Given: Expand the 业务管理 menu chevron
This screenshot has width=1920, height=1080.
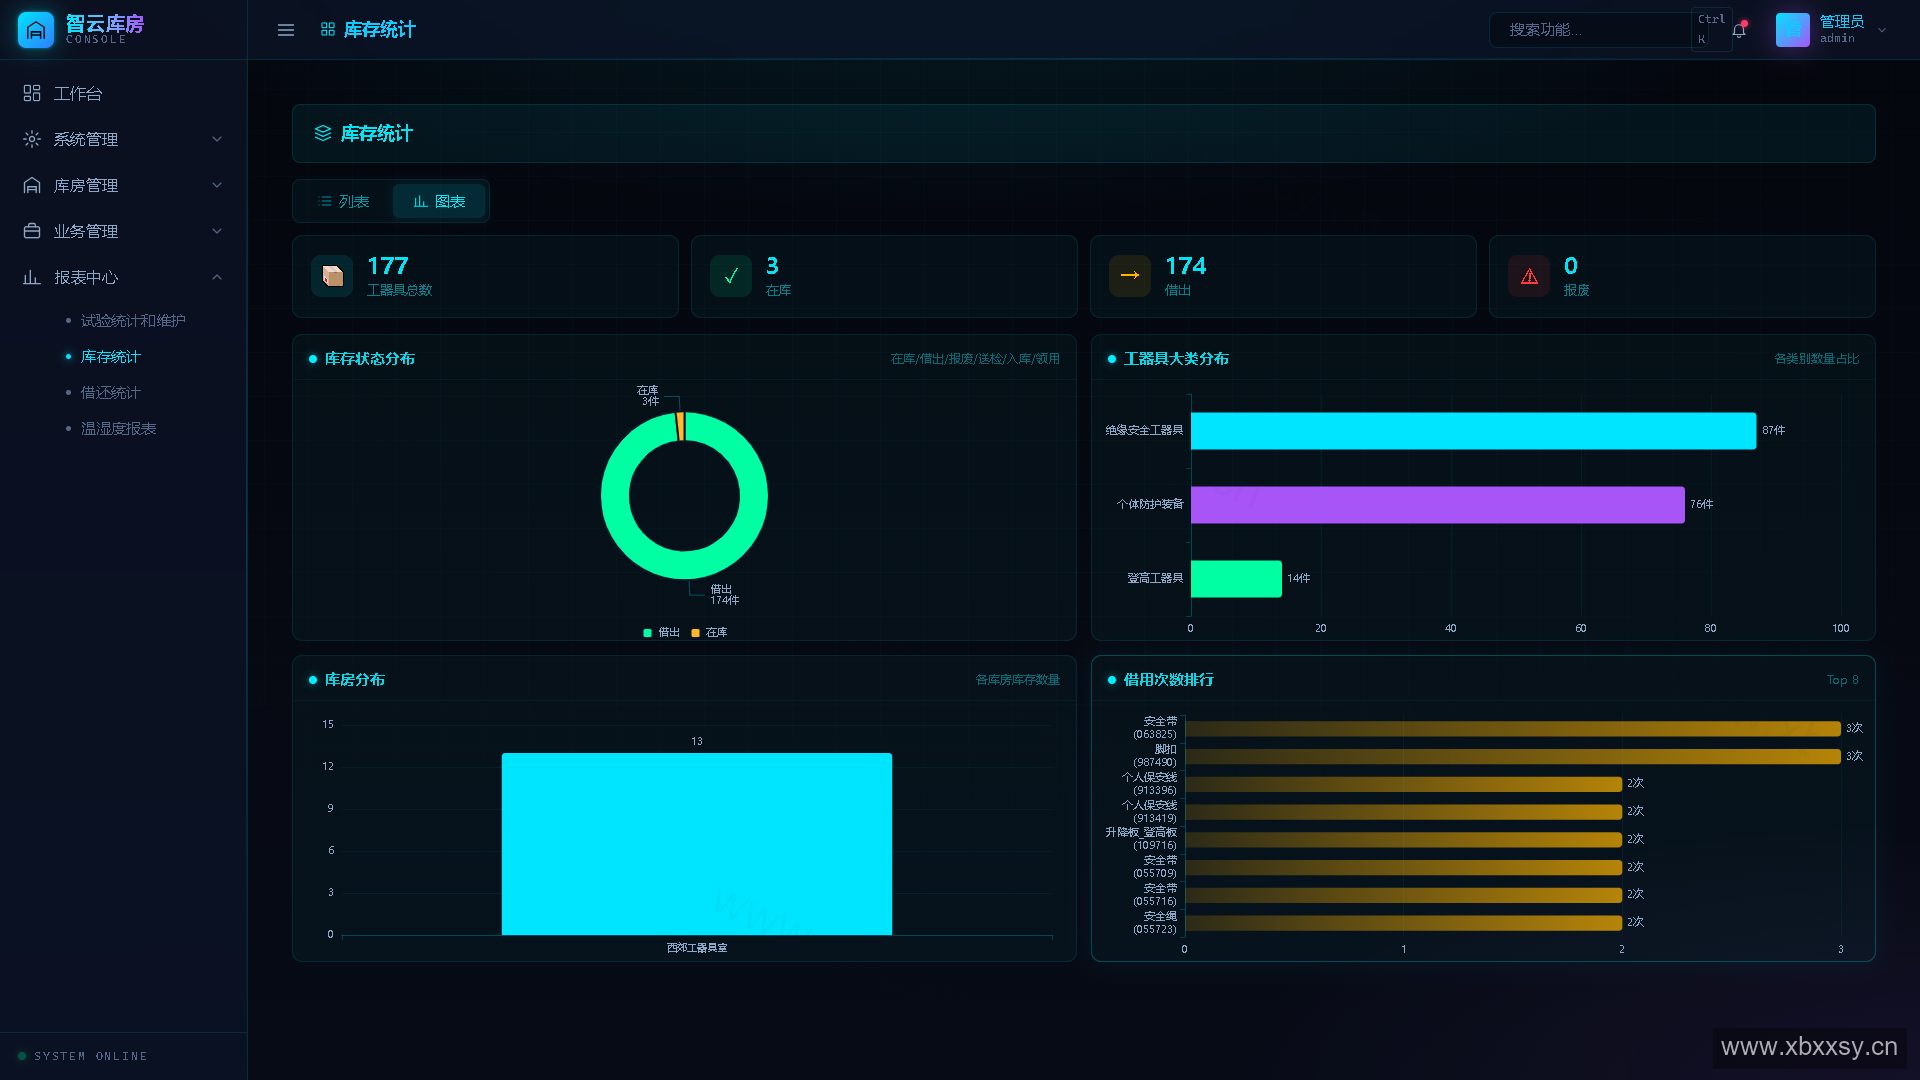Looking at the screenshot, I should pos(217,231).
